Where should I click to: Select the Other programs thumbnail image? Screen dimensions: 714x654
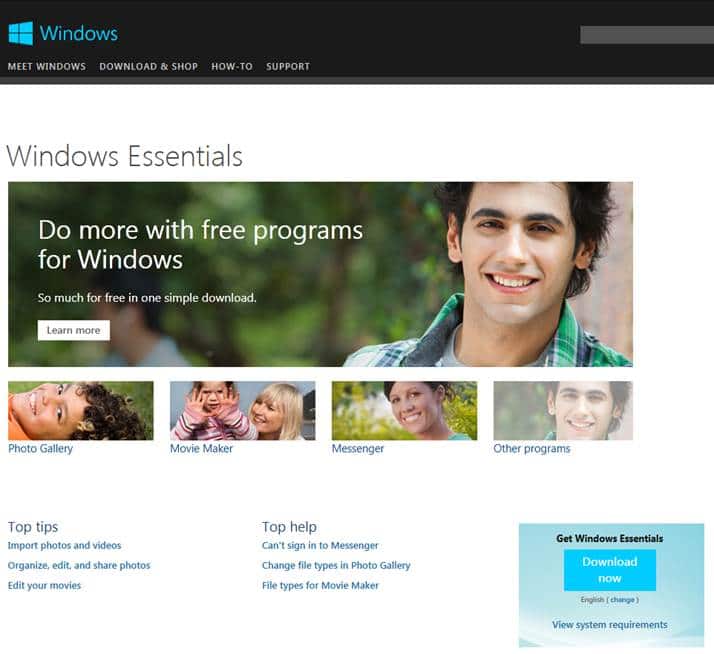[x=563, y=410]
